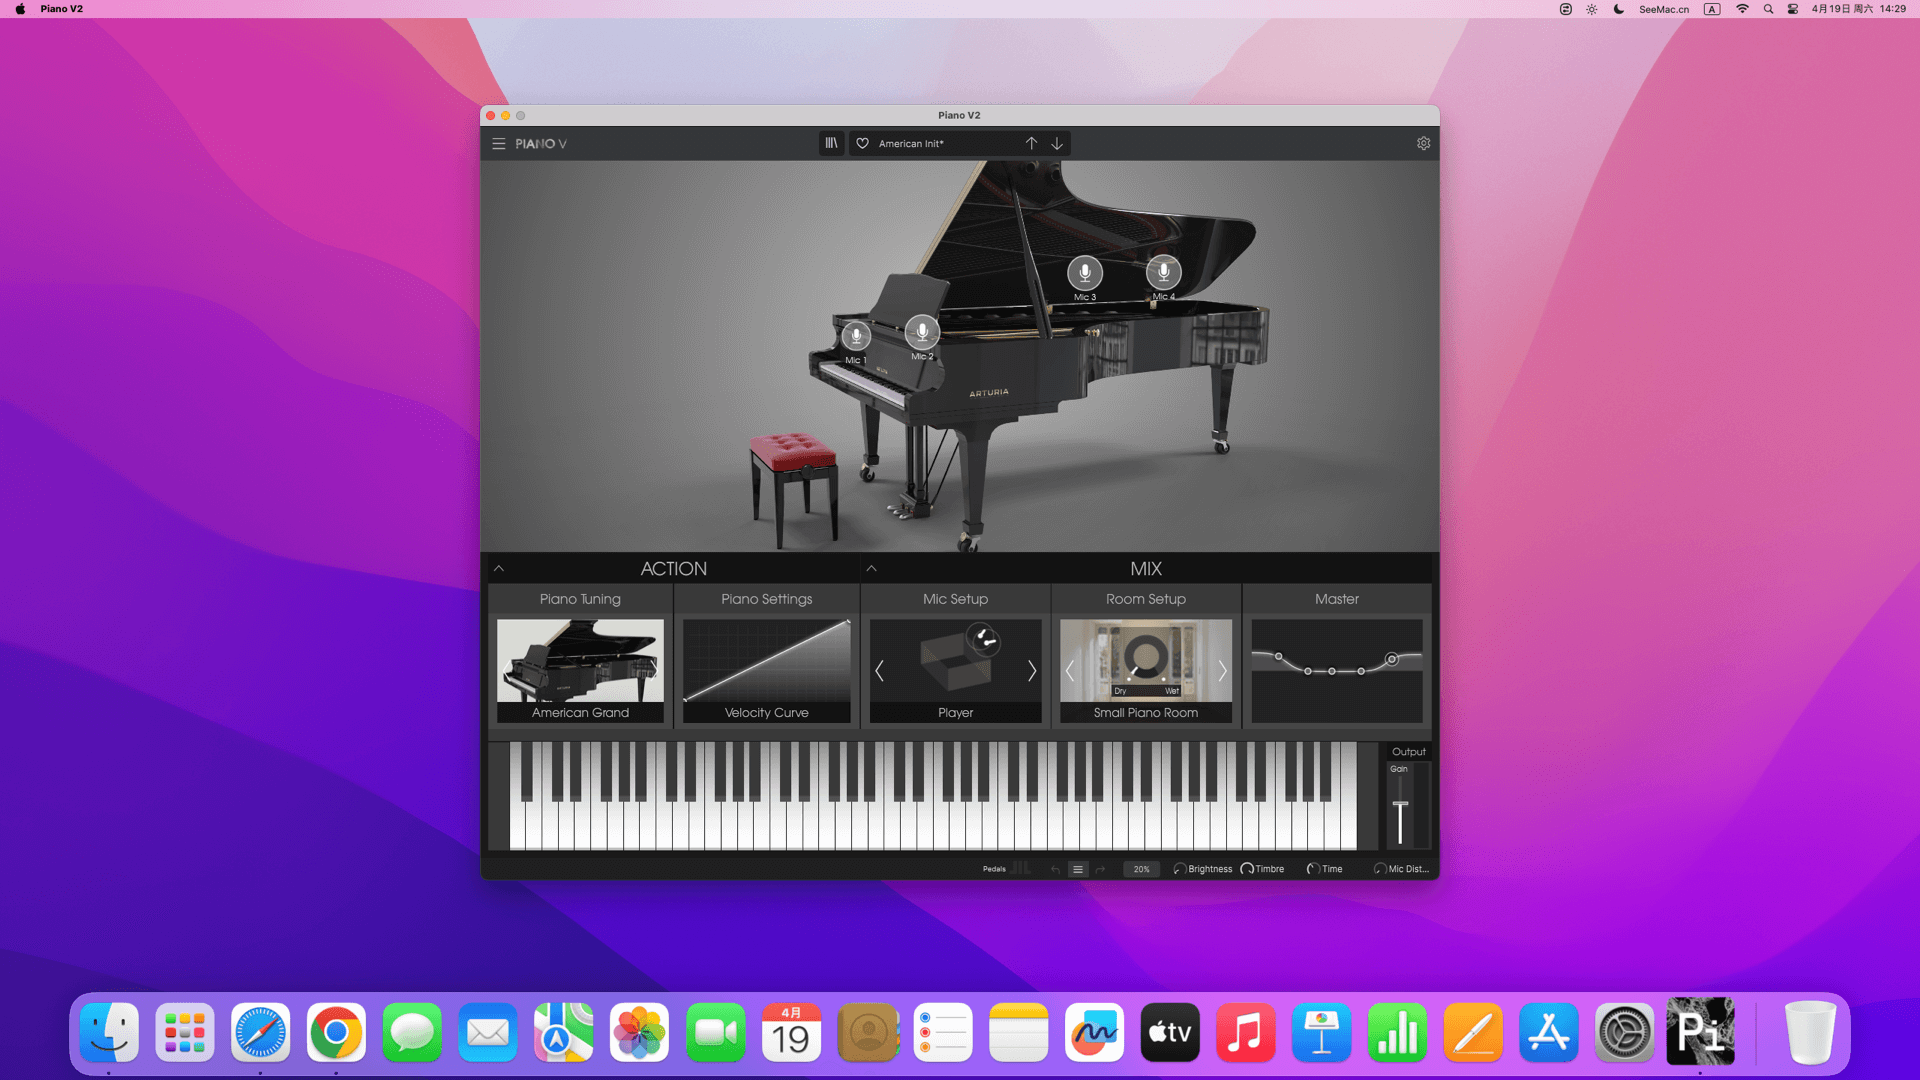Select the Mic 1 microphone on piano
Screen dimensions: 1920x1080
[856, 336]
